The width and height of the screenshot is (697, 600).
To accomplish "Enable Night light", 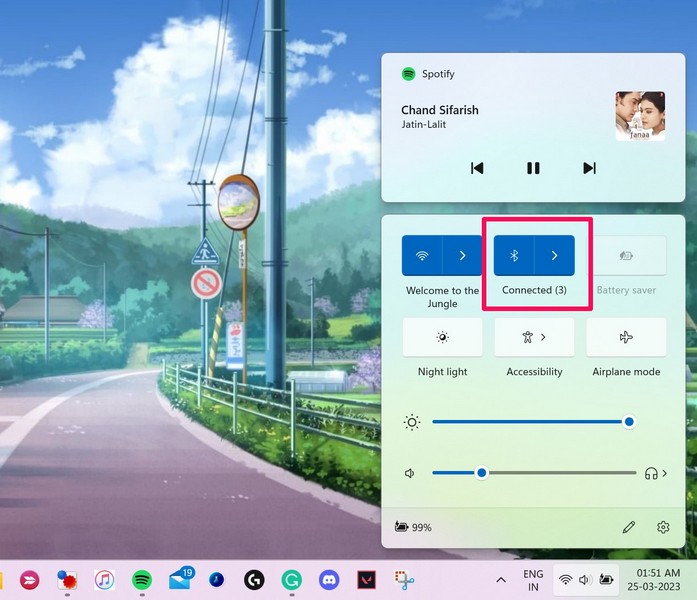I will [x=442, y=338].
